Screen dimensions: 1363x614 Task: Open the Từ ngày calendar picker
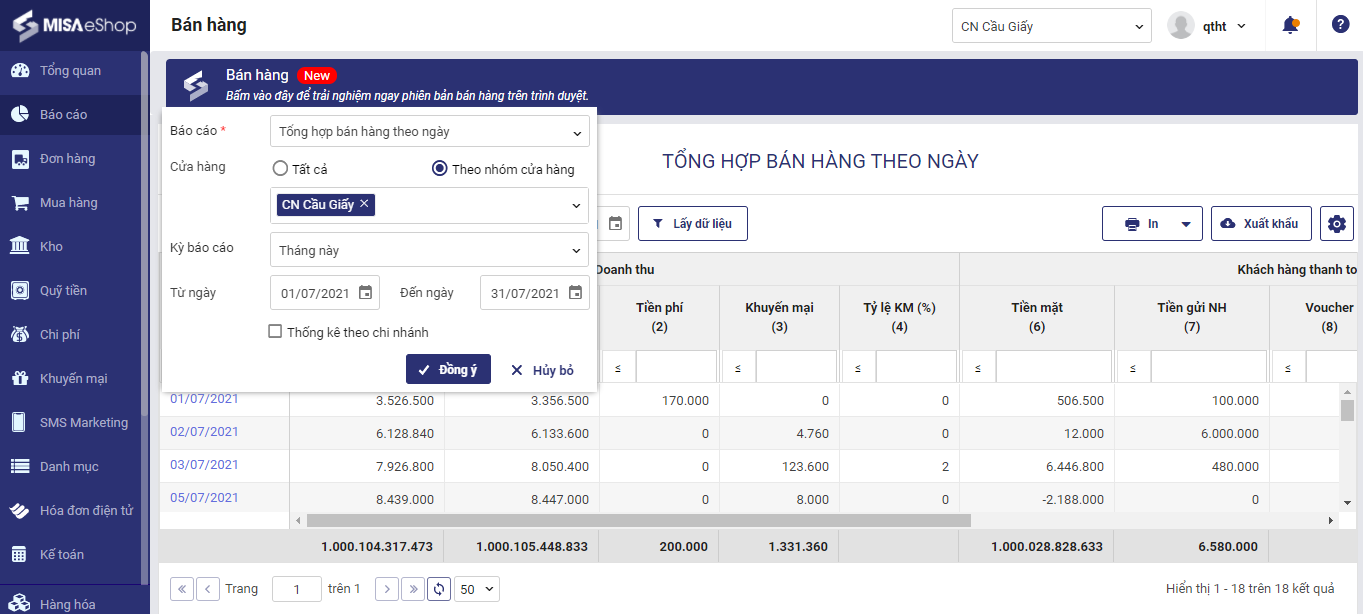[365, 293]
